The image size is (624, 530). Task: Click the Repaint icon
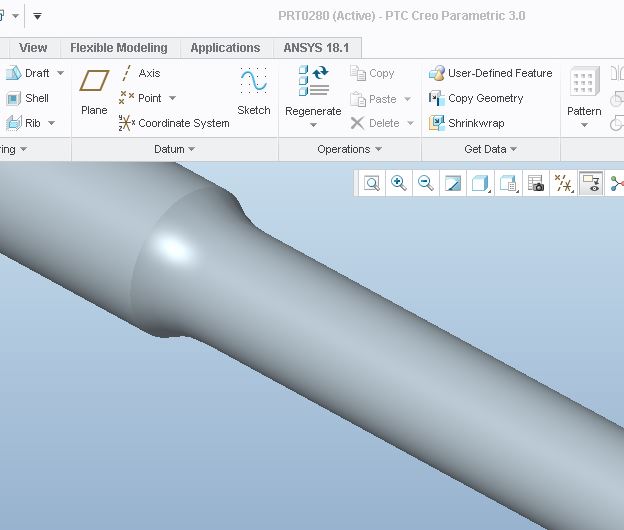453,183
